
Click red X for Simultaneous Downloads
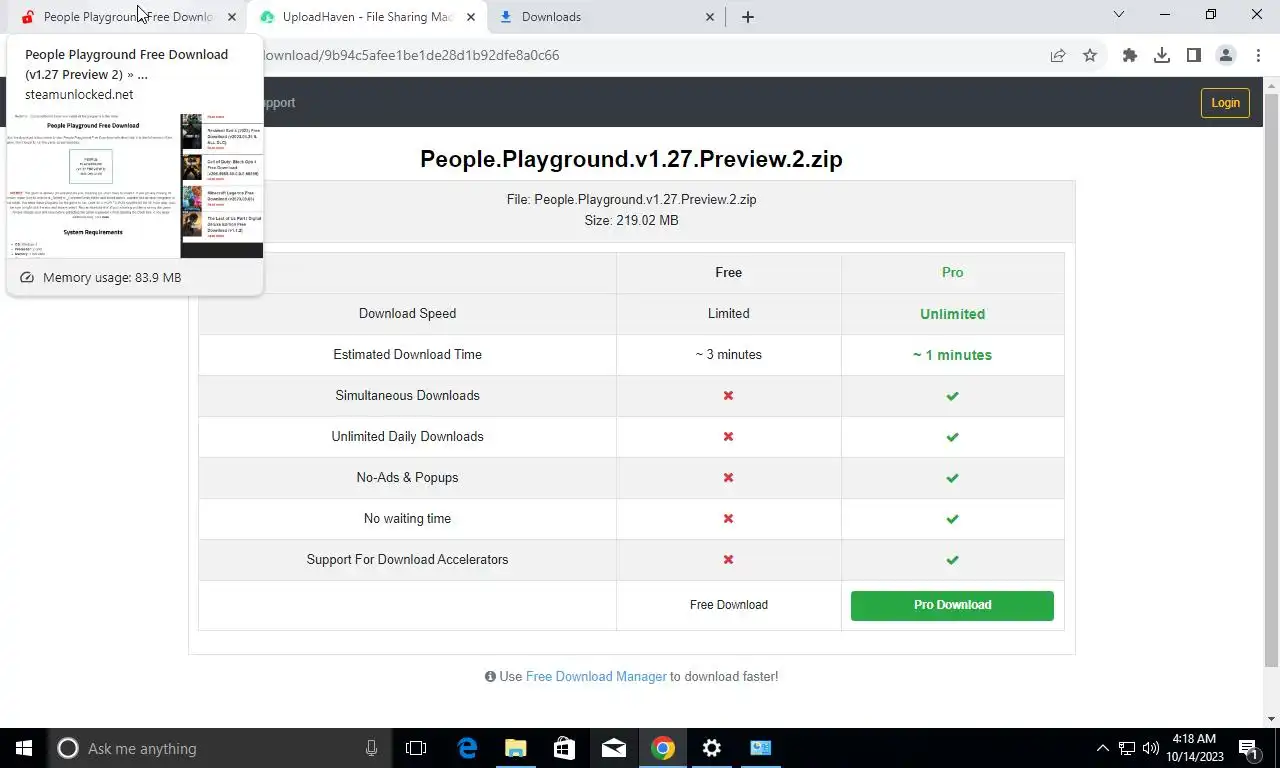(x=728, y=396)
